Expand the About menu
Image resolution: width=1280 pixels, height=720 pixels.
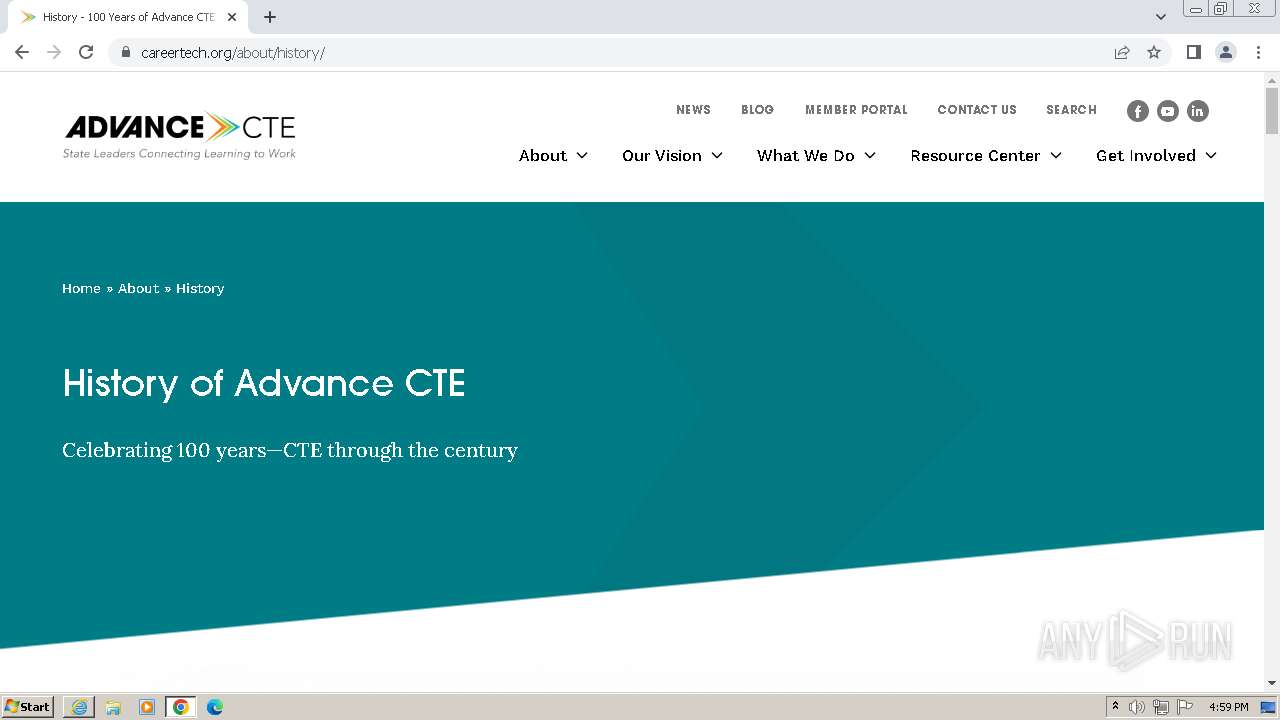[553, 155]
